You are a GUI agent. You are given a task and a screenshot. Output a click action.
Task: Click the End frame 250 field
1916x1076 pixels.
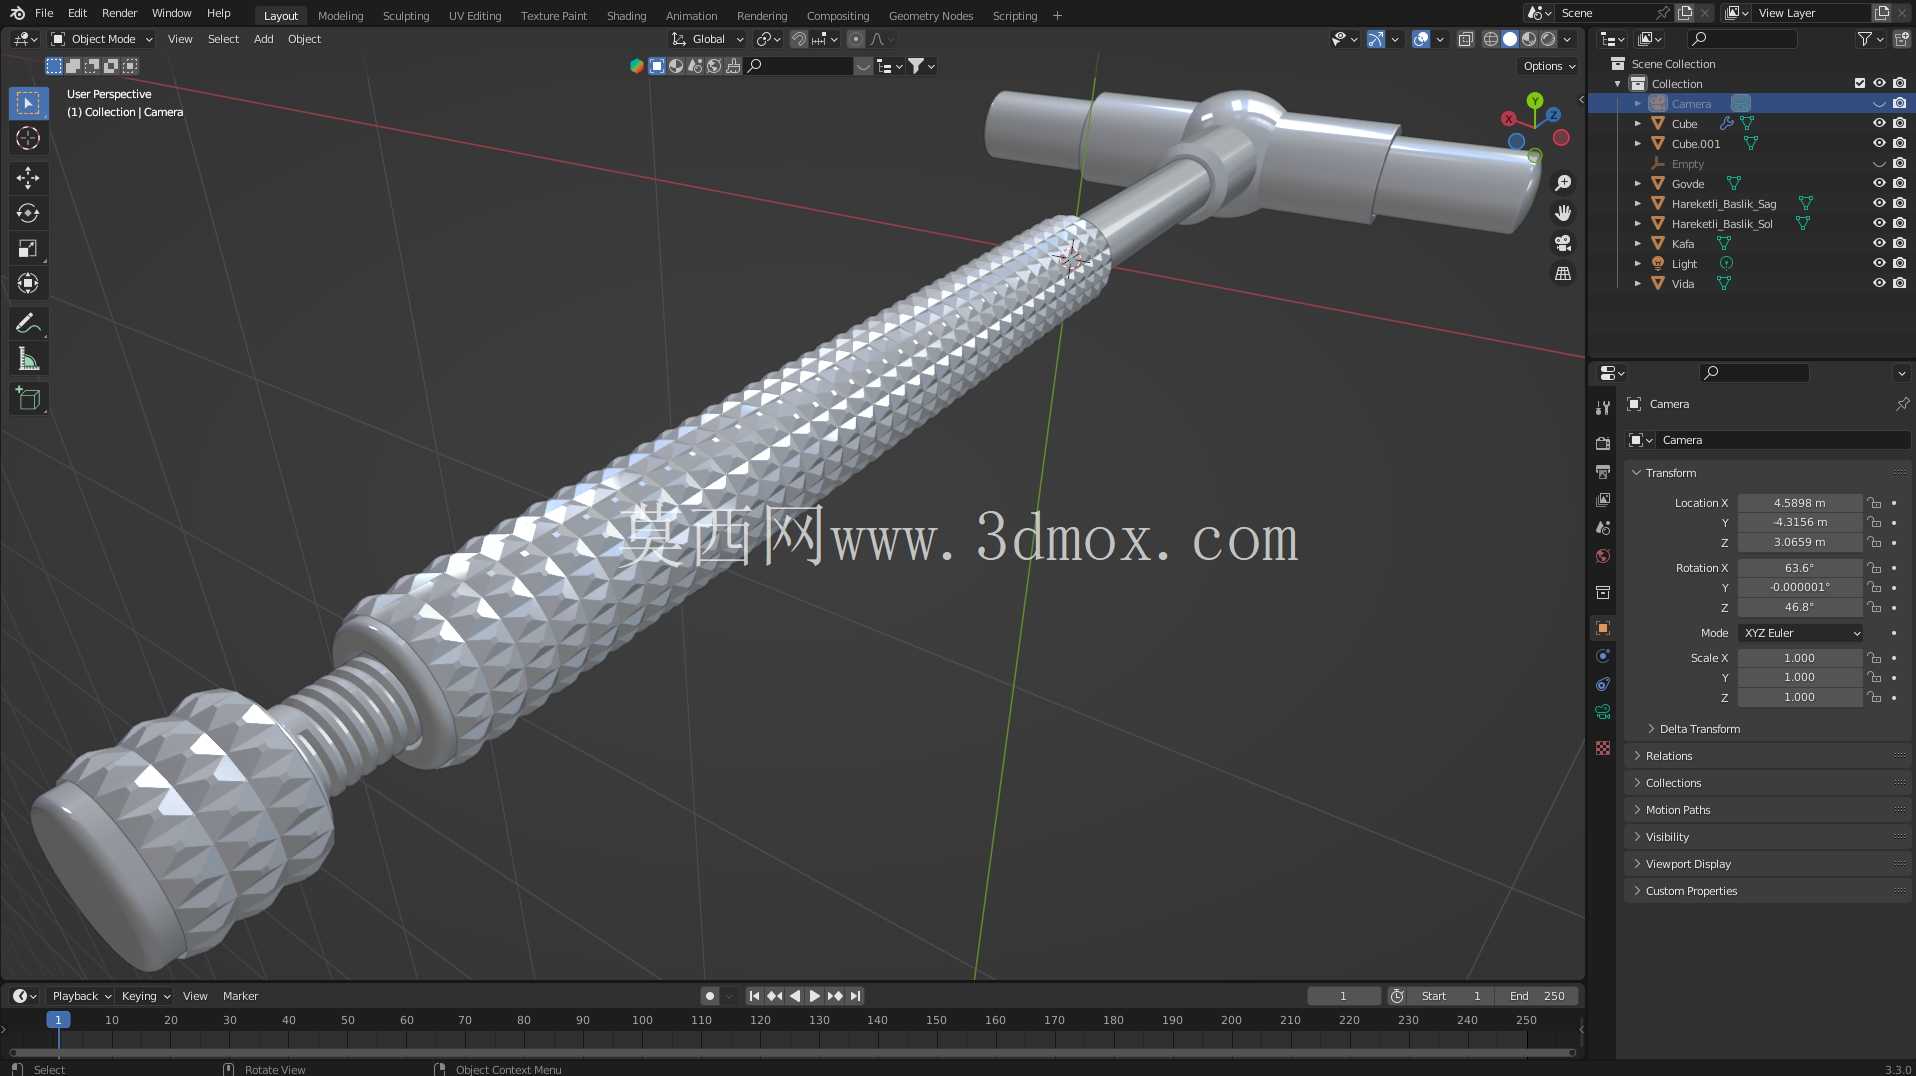point(1537,996)
